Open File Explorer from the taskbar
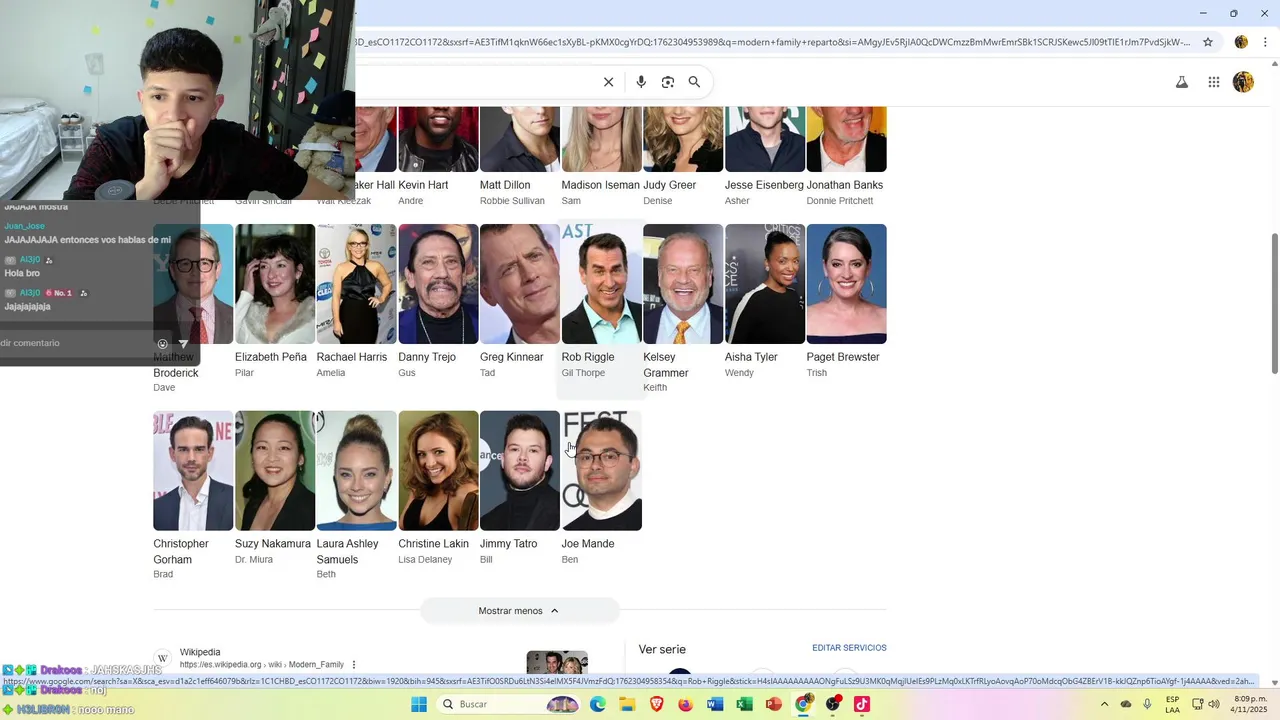Image resolution: width=1280 pixels, height=720 pixels. point(627,704)
